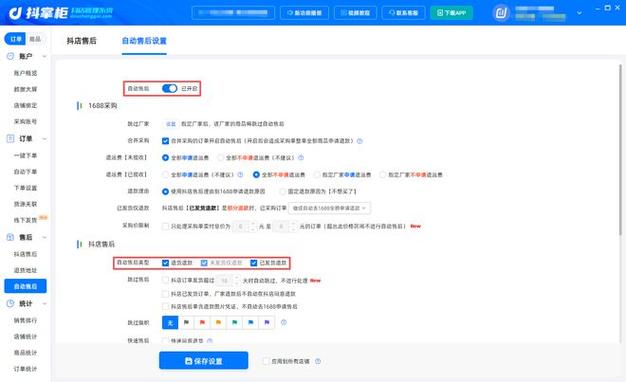The image size is (626, 382).
Task: Select first 退款理由 radio using 抖店售后 reason
Action: 165,192
